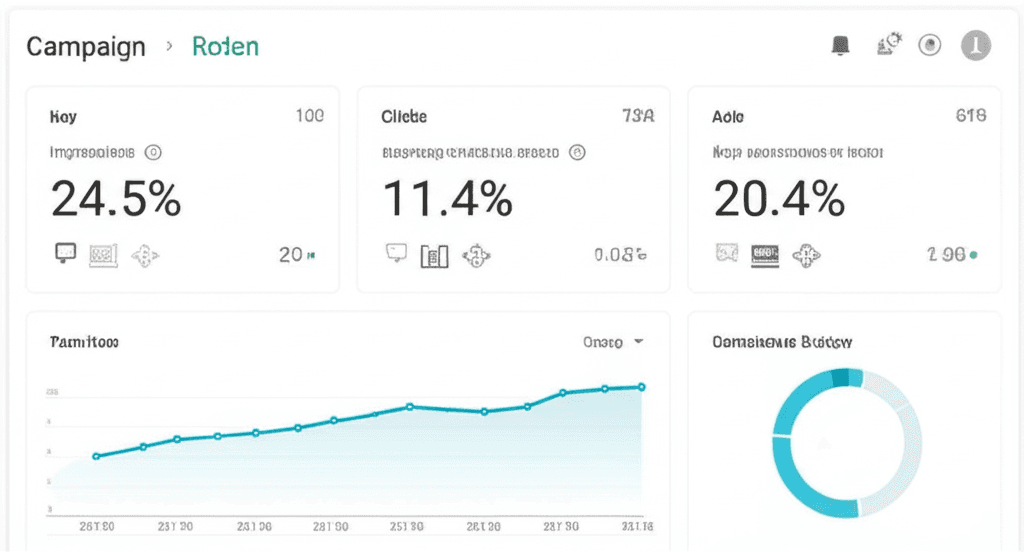The width and height of the screenshot is (1024, 552).
Task: Open the green Roden breadcrumb
Action: tap(225, 46)
